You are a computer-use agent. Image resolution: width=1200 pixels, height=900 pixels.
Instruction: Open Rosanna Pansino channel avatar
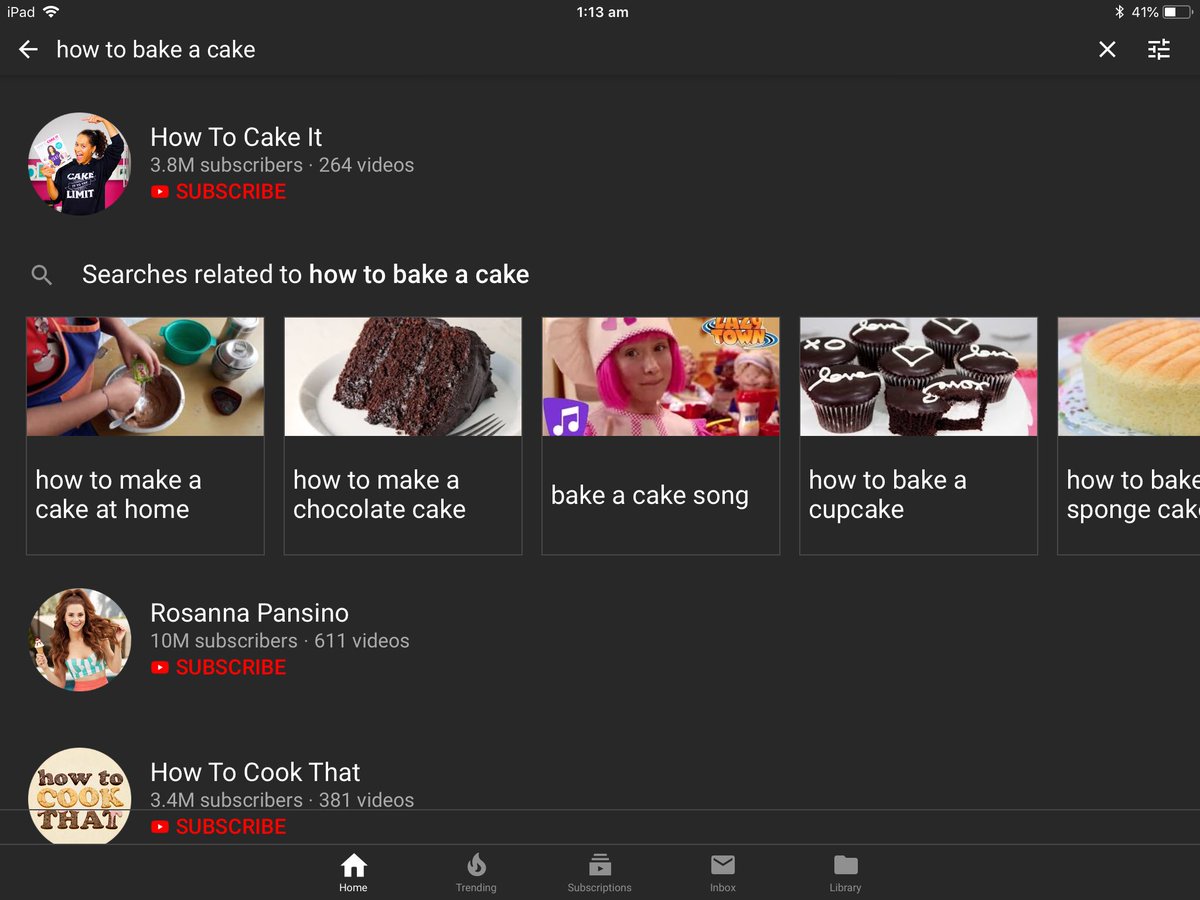click(79, 639)
